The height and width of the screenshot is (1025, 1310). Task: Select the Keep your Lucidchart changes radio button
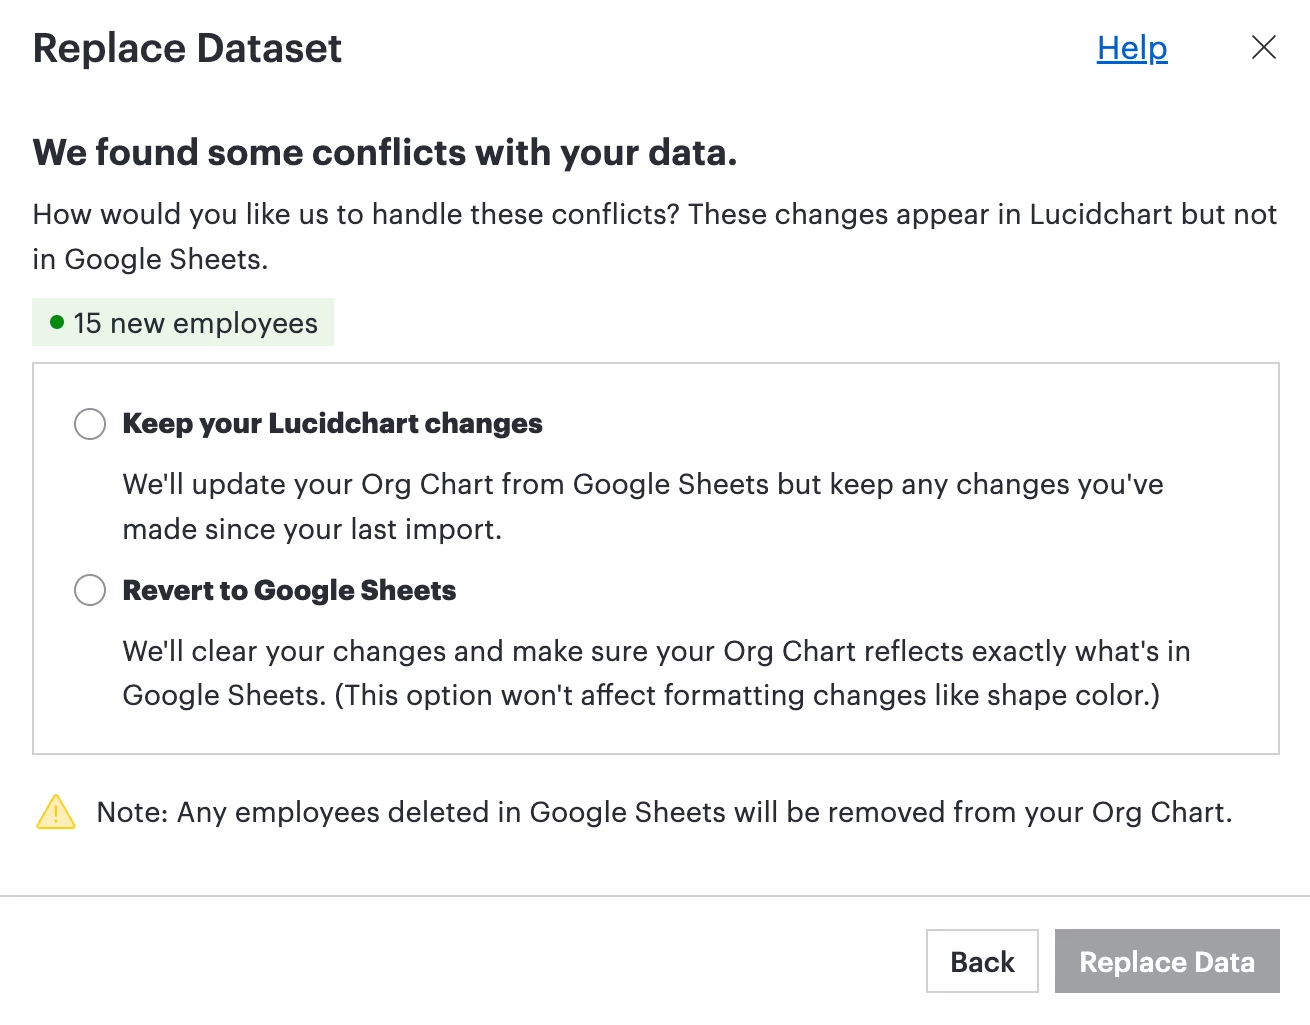(x=90, y=424)
